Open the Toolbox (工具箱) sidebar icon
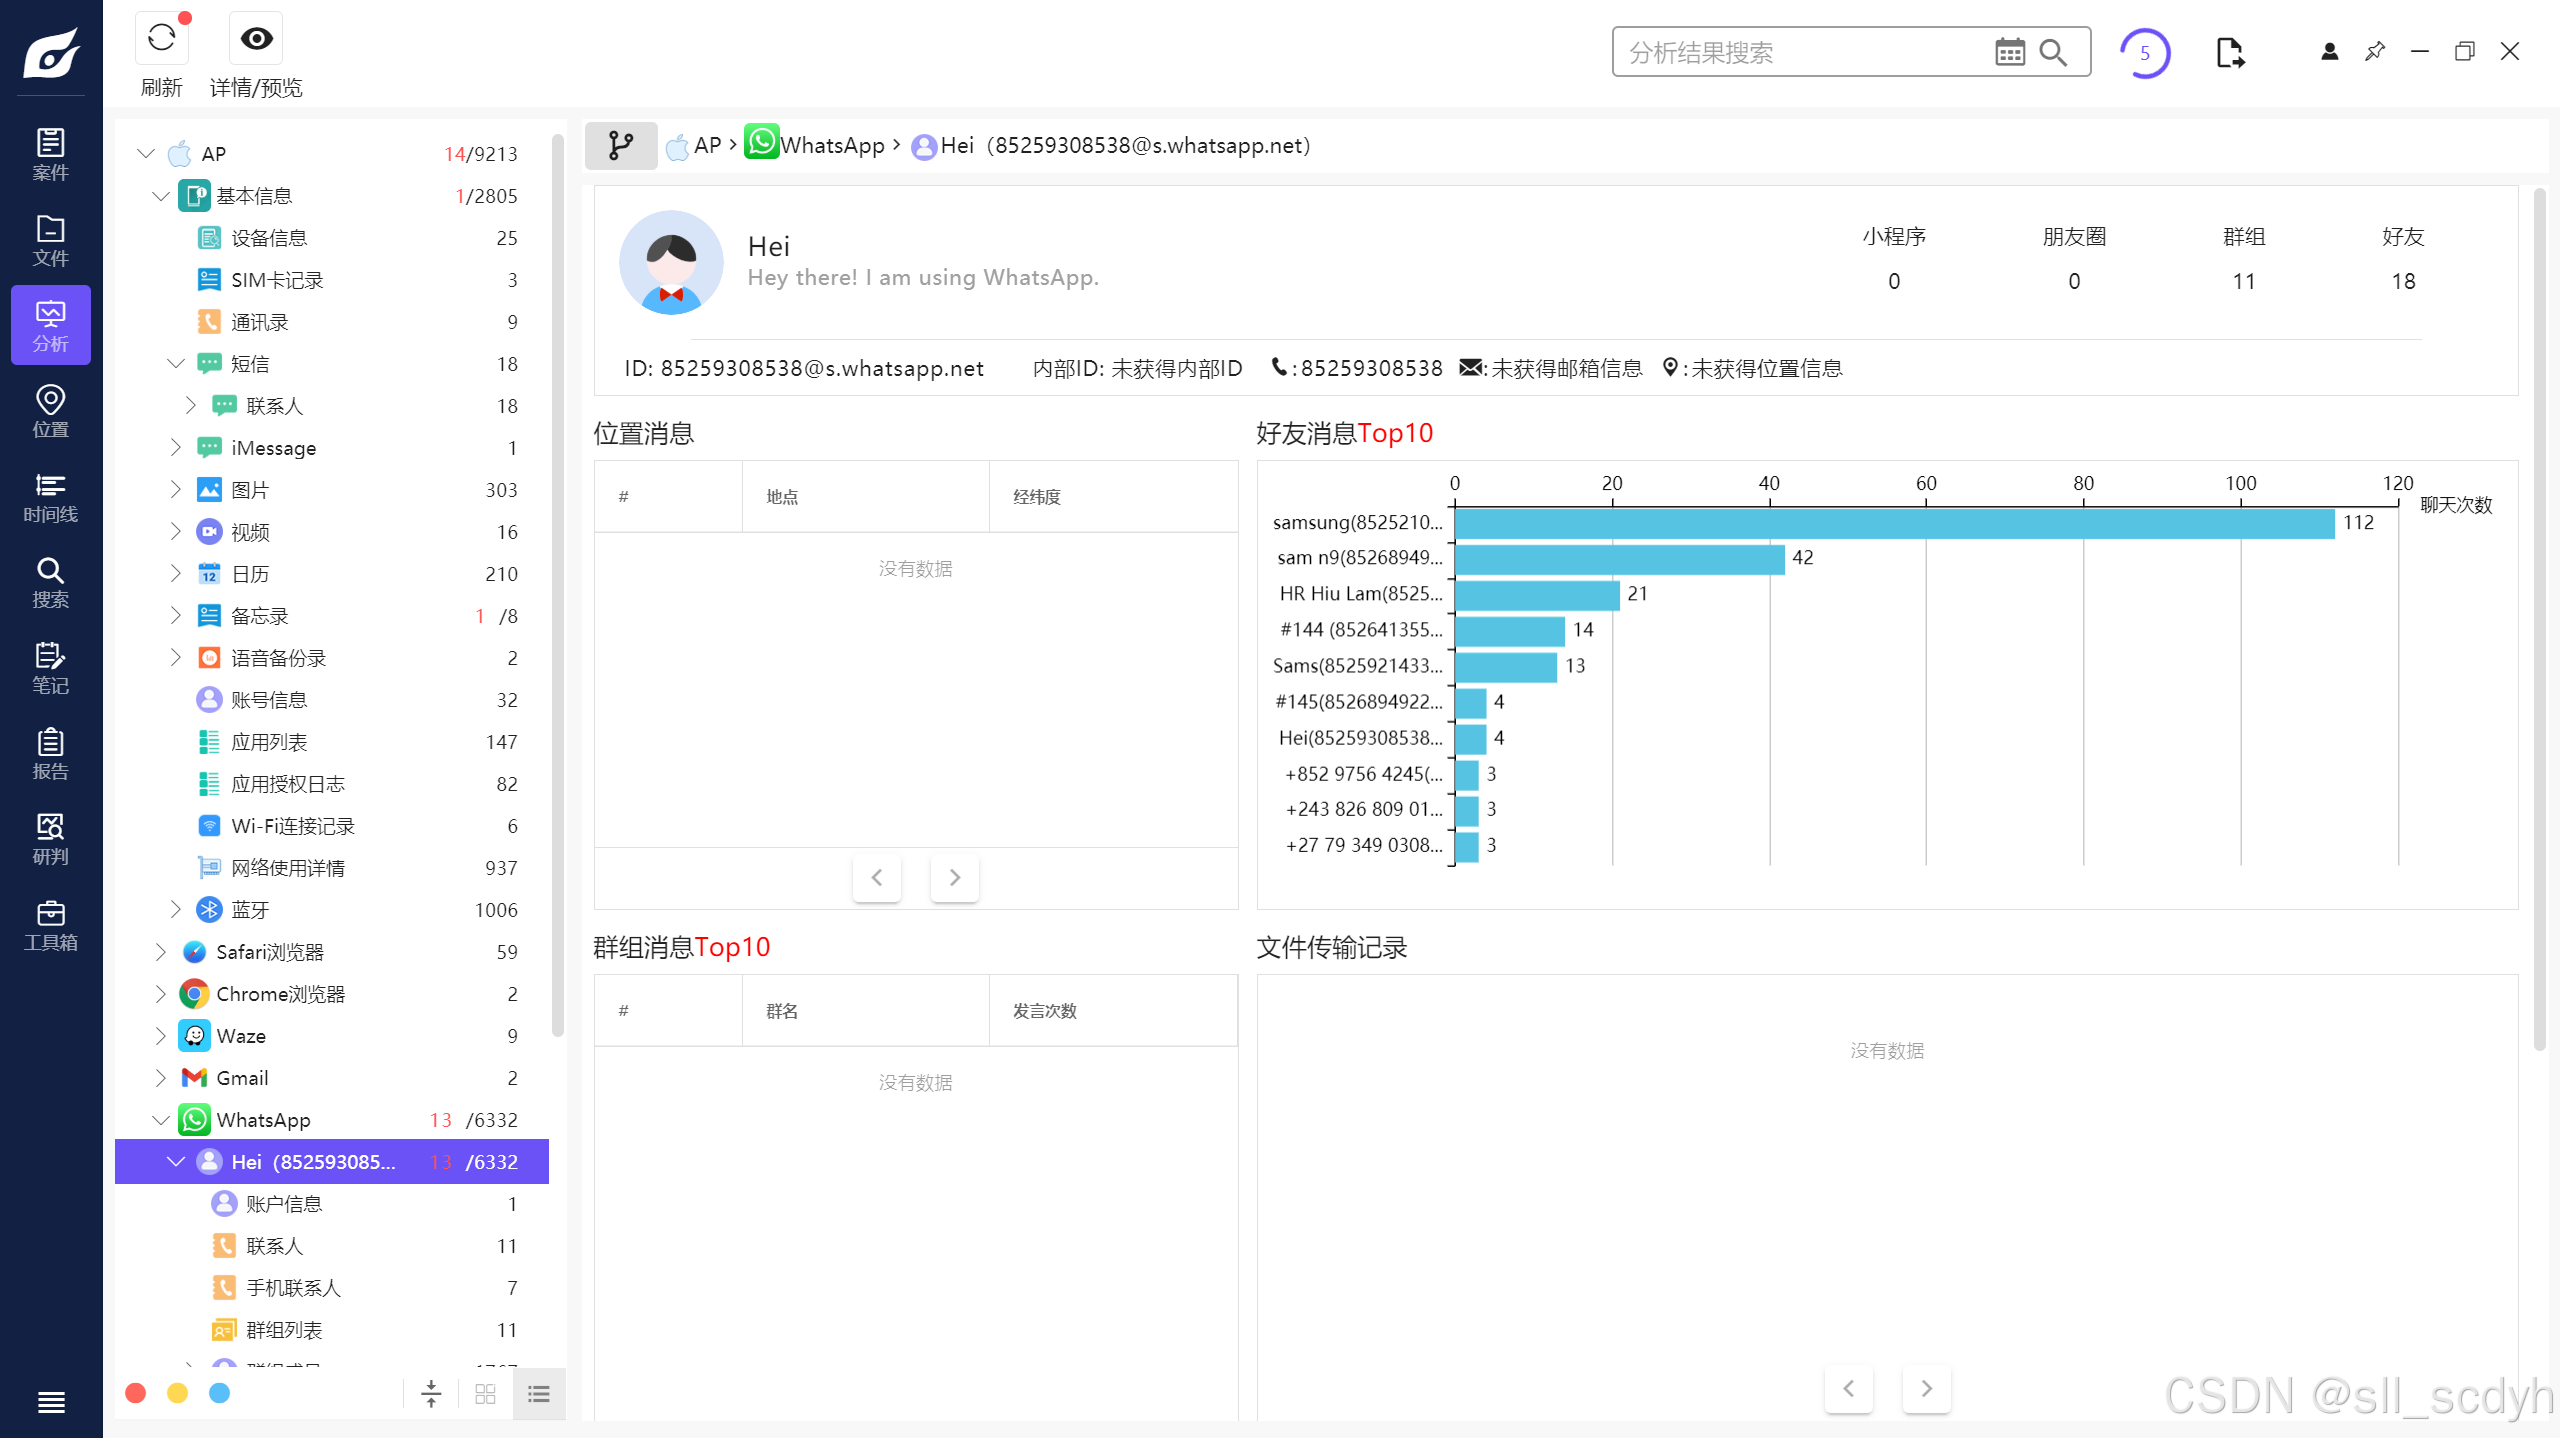 50,925
